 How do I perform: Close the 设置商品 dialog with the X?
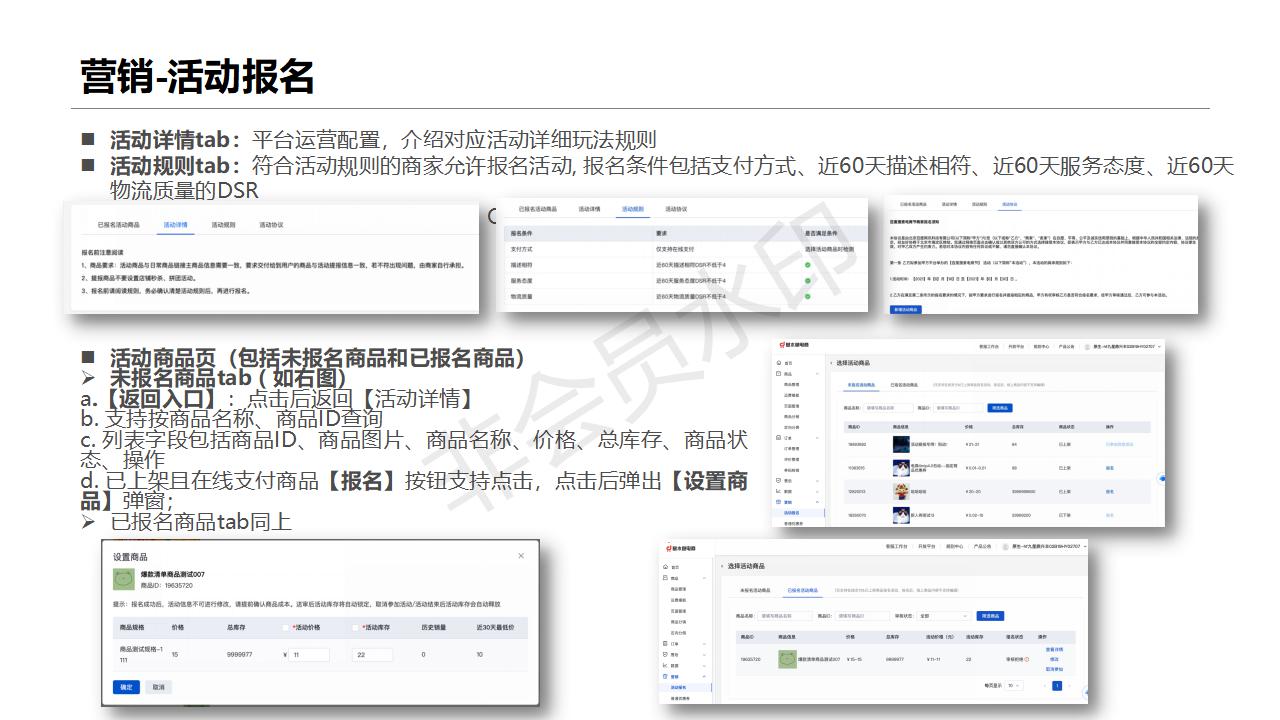pos(520,555)
